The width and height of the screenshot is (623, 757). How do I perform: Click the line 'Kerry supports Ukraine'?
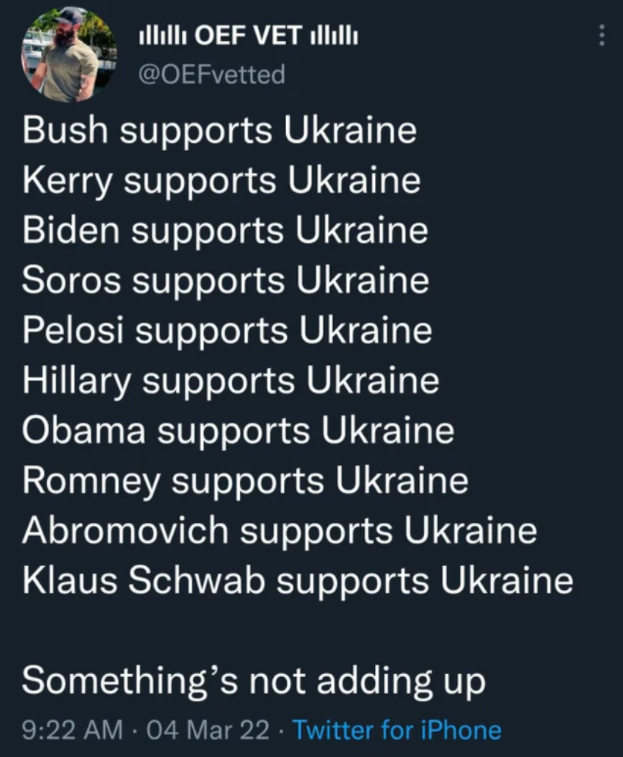click(221, 181)
